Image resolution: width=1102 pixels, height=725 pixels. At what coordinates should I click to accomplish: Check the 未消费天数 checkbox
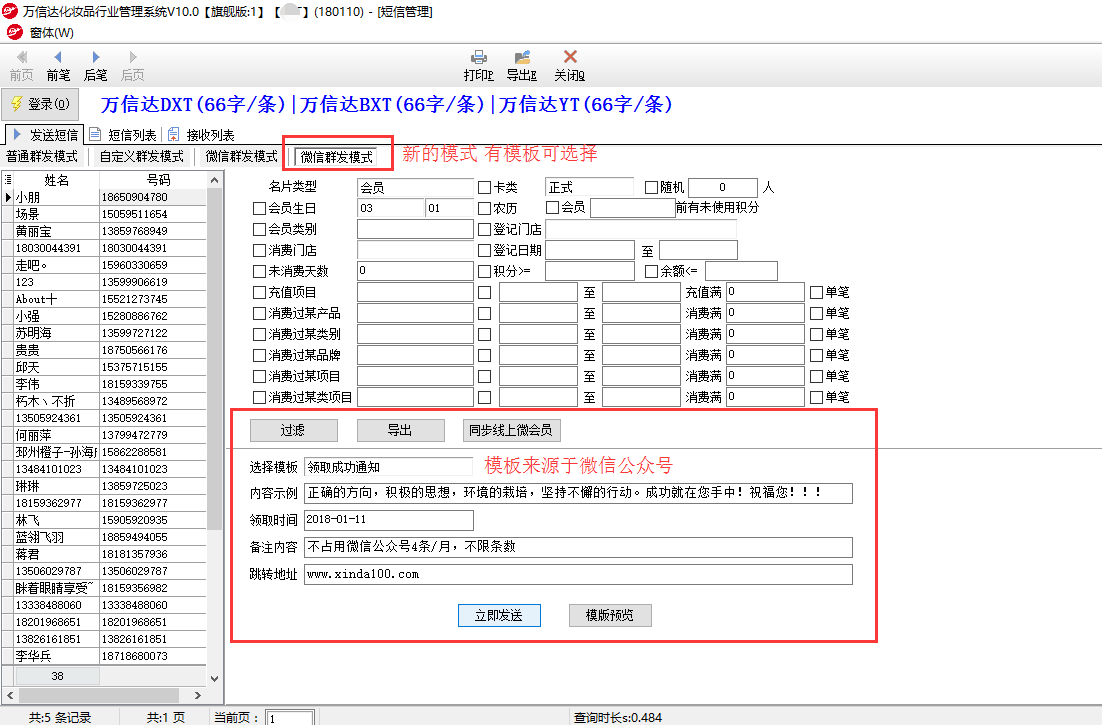click(260, 272)
